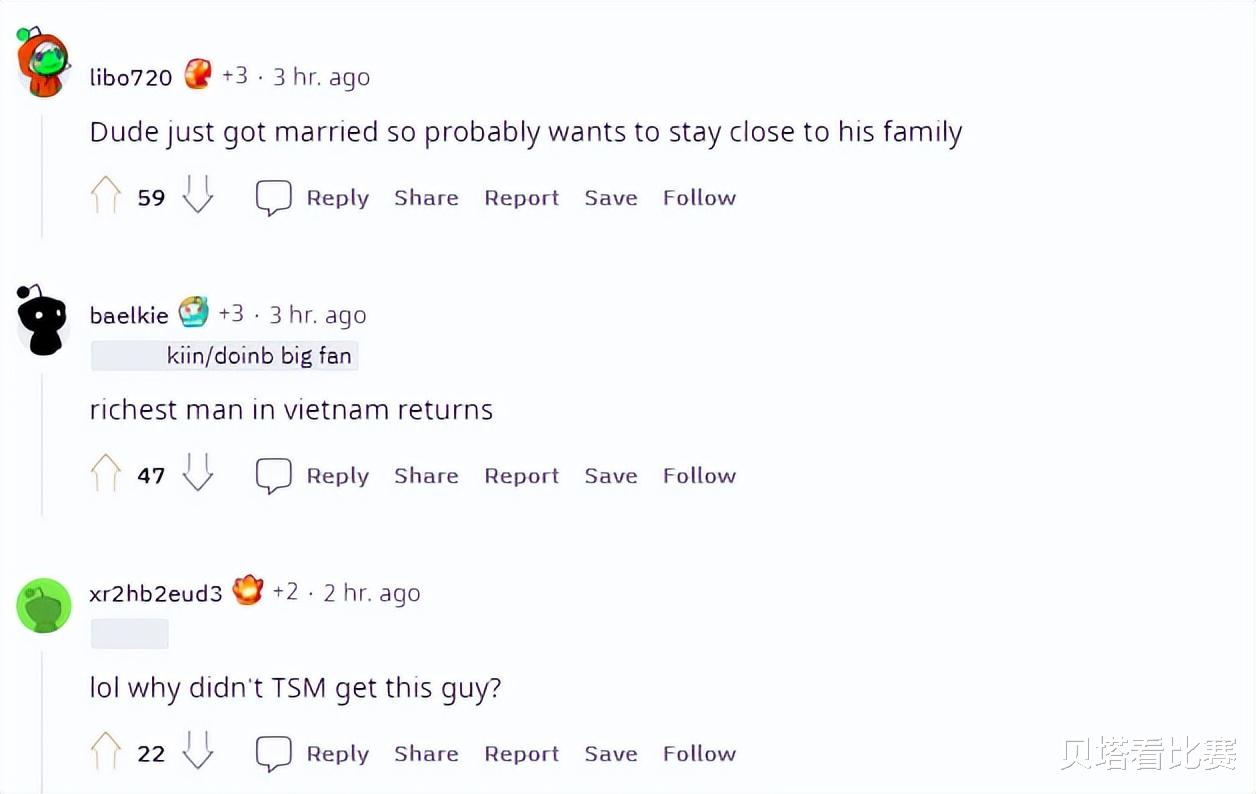The image size is (1256, 794).
Task: Click the reply speech bubble icon under libo720's comment
Action: point(273,198)
